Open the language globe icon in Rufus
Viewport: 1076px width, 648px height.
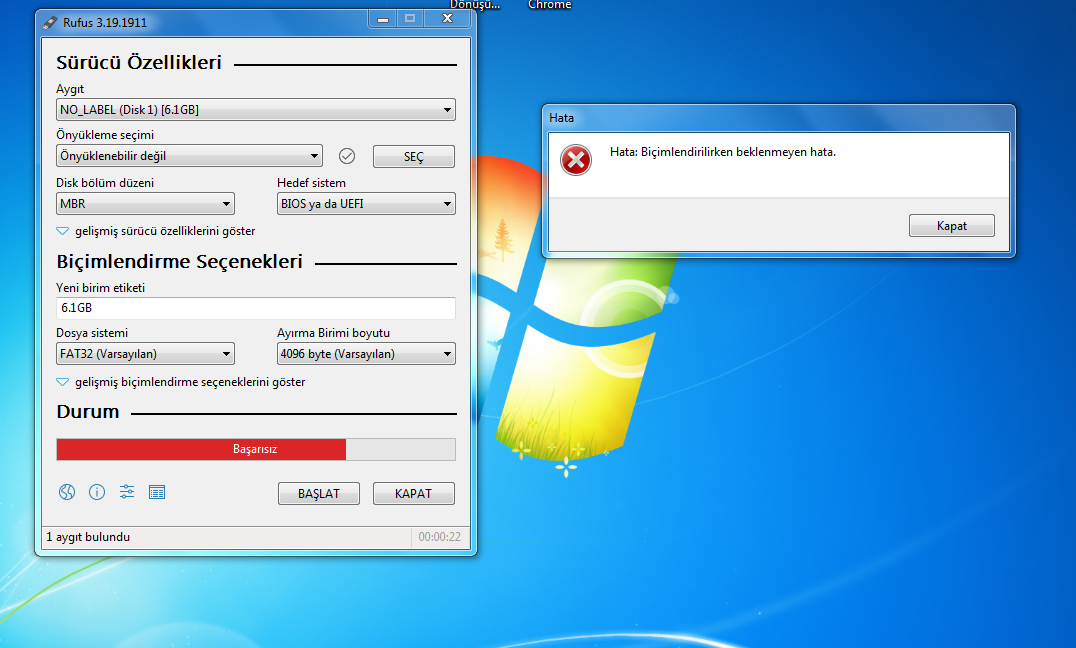coord(67,491)
